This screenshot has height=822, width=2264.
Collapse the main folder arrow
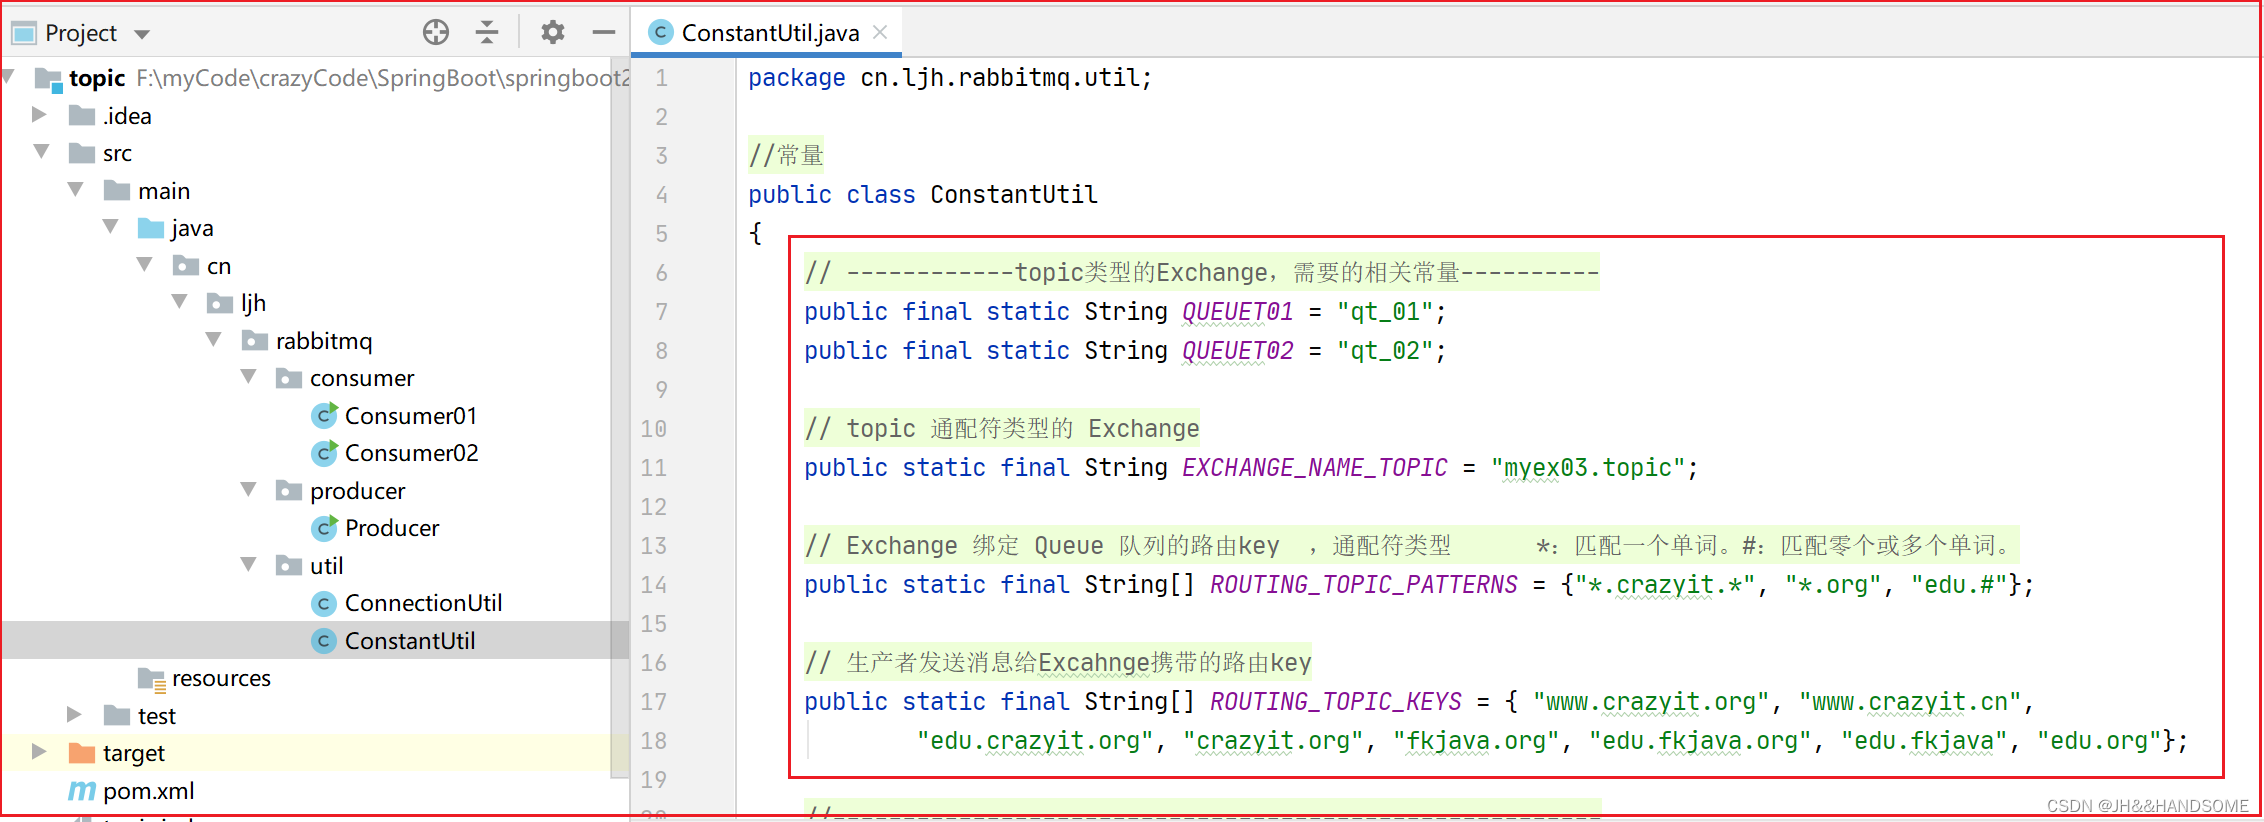click(75, 189)
